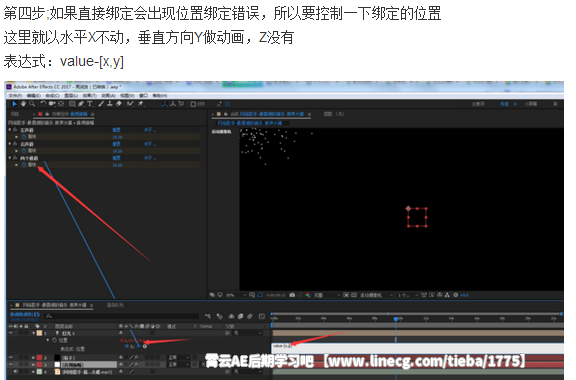This screenshot has width=576, height=380.
Task: Click the value-[x,y] expression field
Action: pos(418,348)
